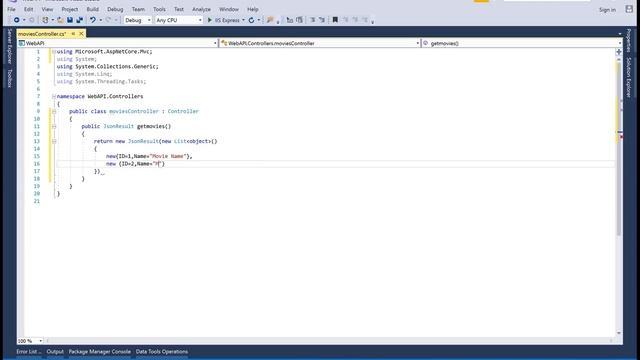Open the Solution Explorer side panel

click(629, 77)
